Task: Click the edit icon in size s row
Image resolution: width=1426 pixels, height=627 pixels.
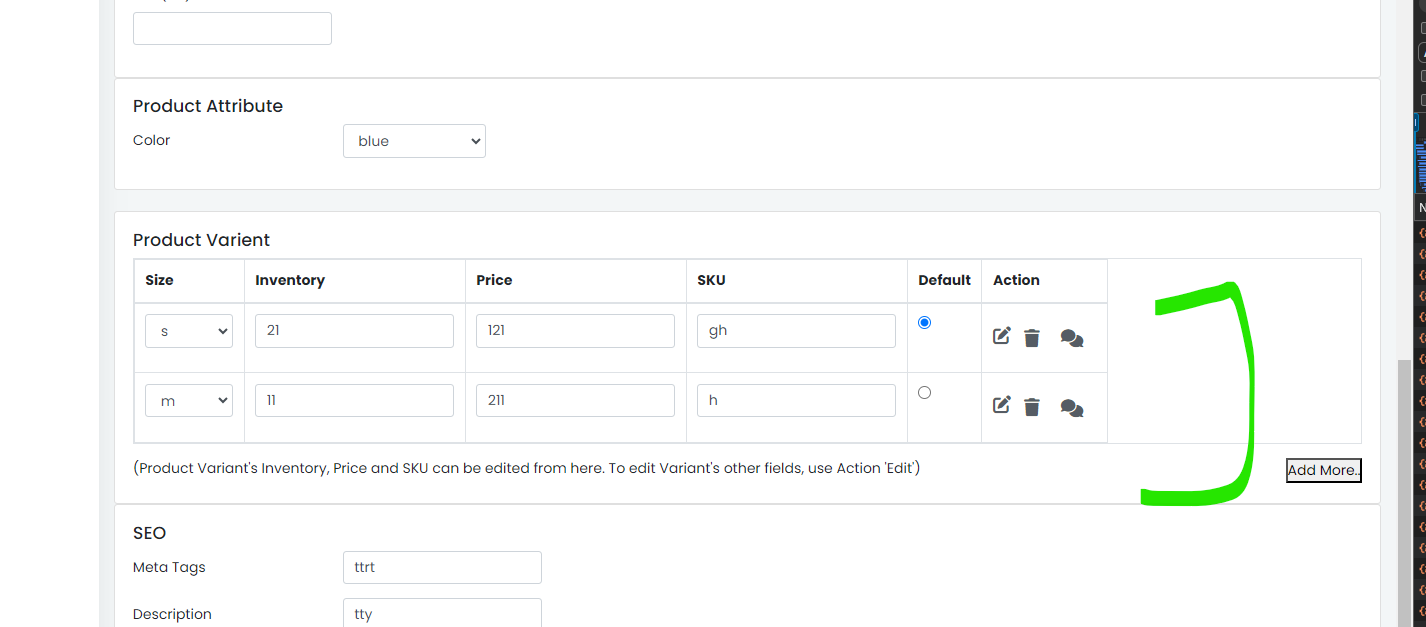Action: click(1001, 337)
